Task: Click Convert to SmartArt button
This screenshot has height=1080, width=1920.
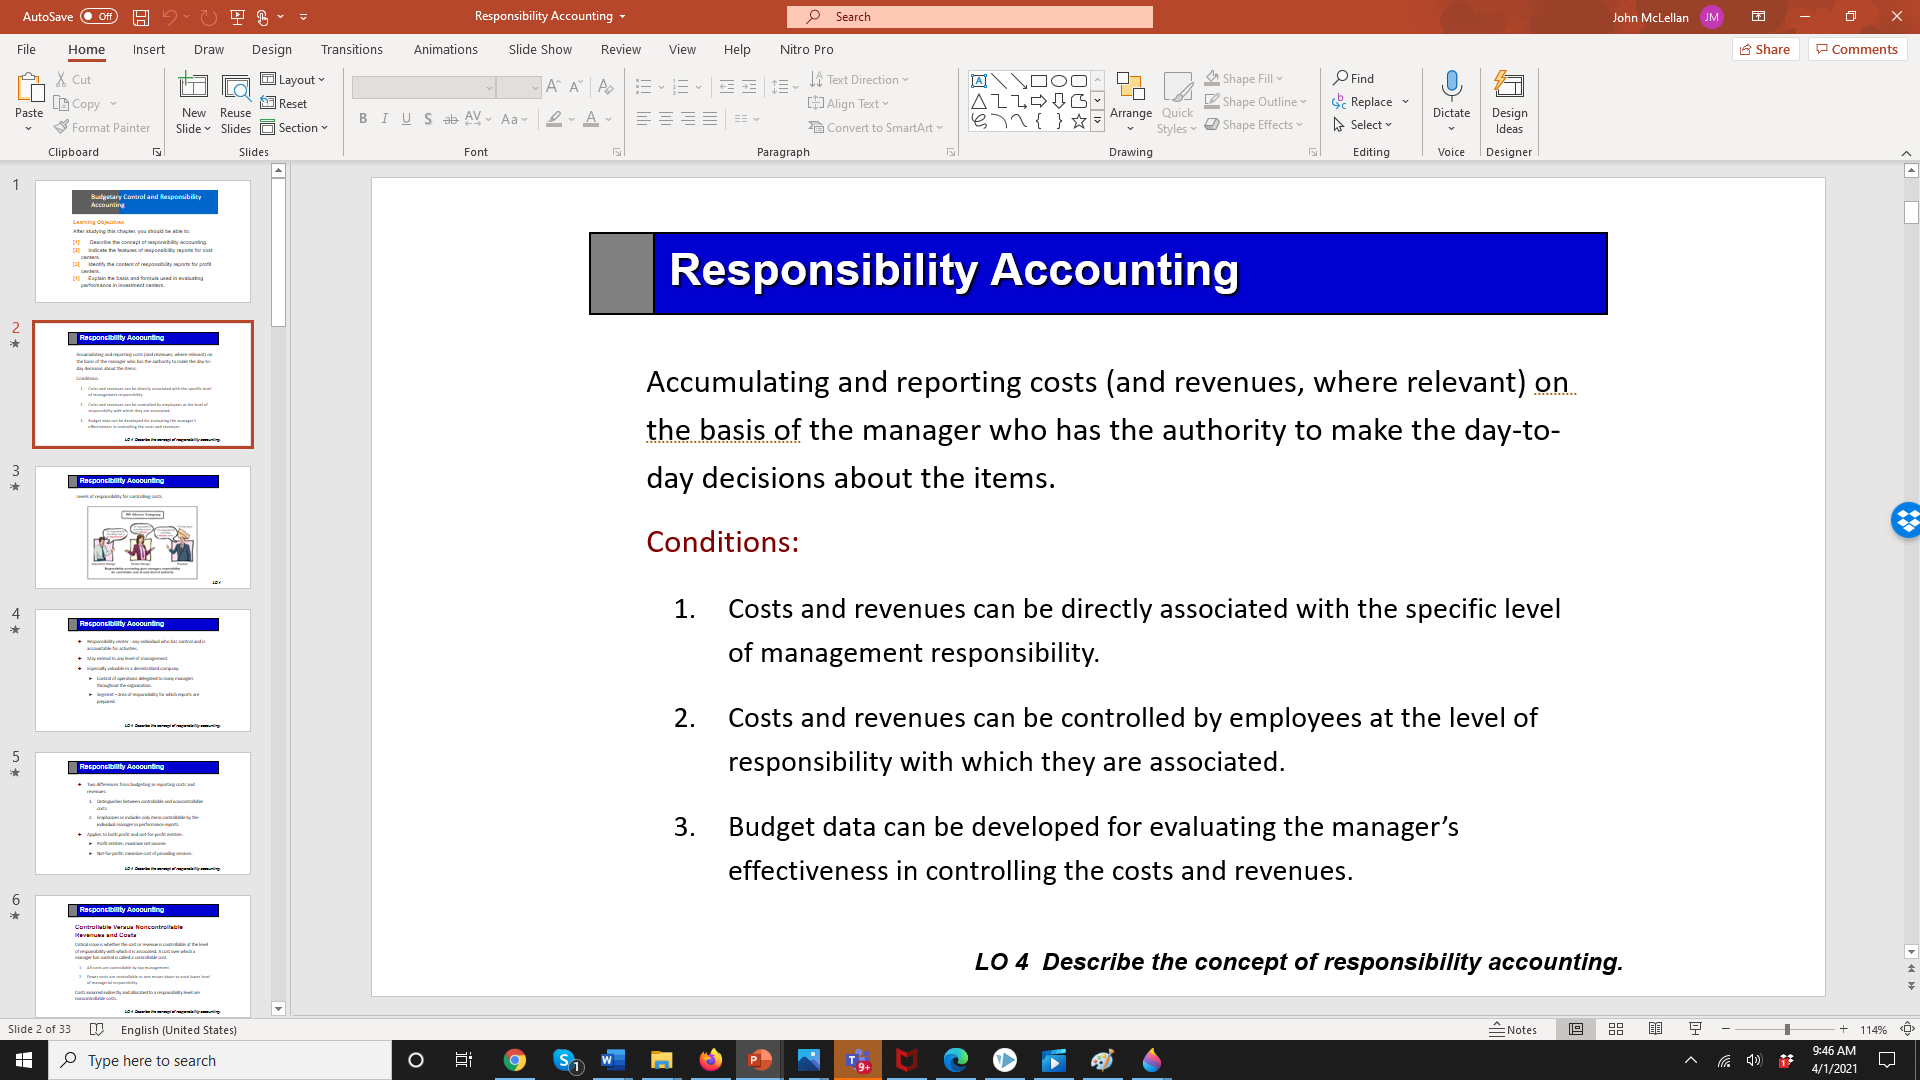Action: [876, 127]
